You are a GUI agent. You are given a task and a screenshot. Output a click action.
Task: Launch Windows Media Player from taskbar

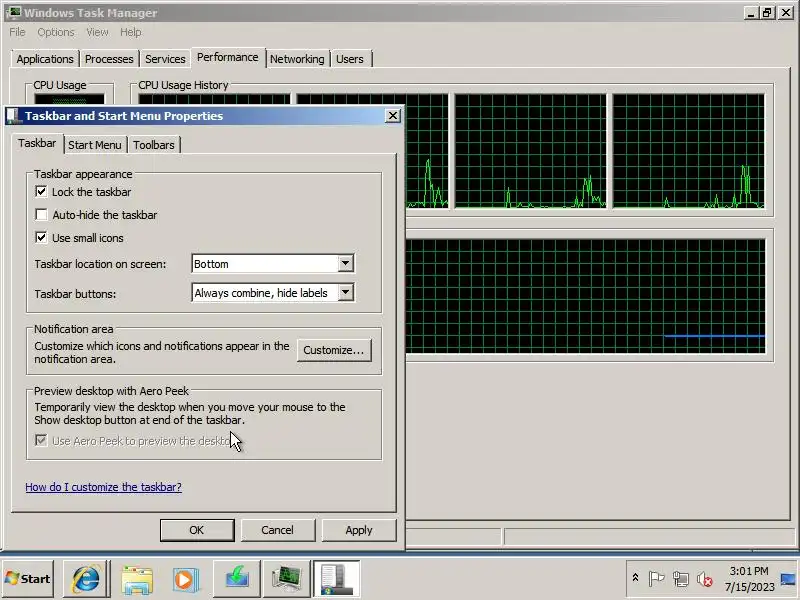(x=186, y=579)
